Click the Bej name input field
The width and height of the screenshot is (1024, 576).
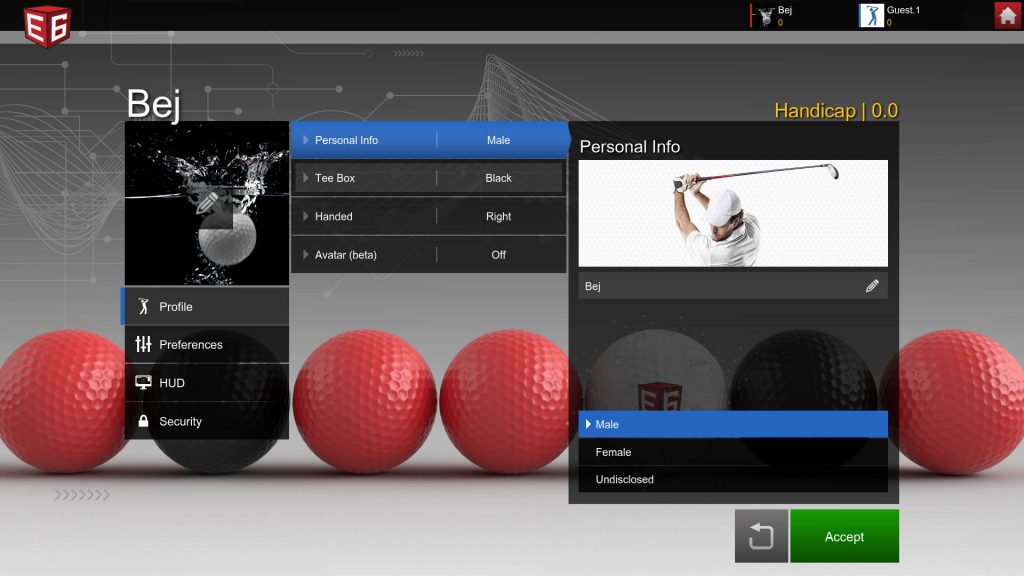[x=715, y=286]
